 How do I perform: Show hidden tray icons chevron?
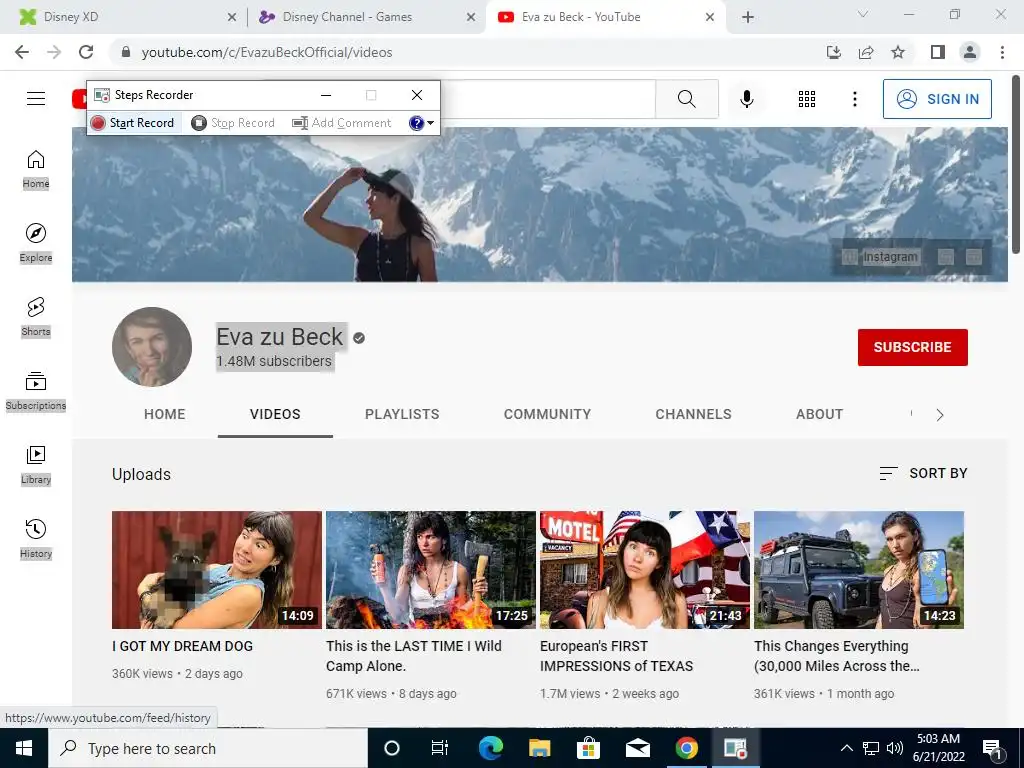click(846, 748)
